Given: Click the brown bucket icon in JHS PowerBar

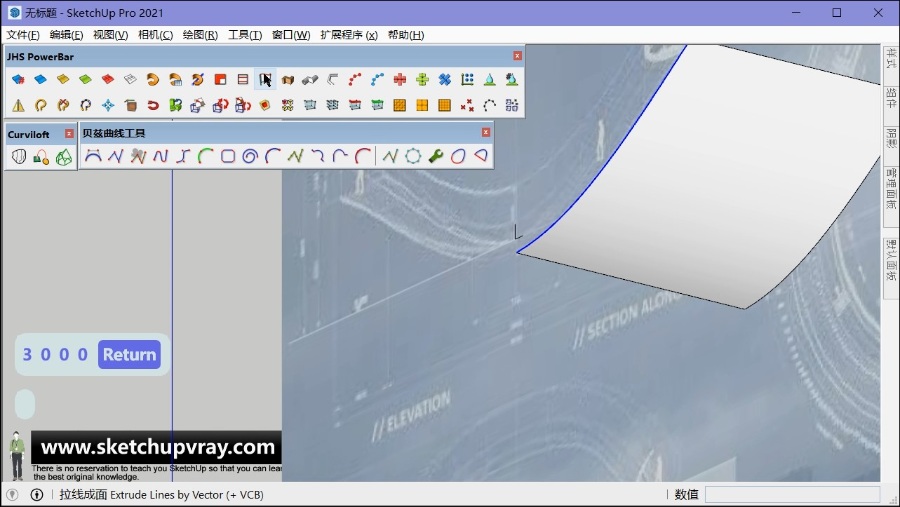Looking at the screenshot, I should click(x=130, y=105).
